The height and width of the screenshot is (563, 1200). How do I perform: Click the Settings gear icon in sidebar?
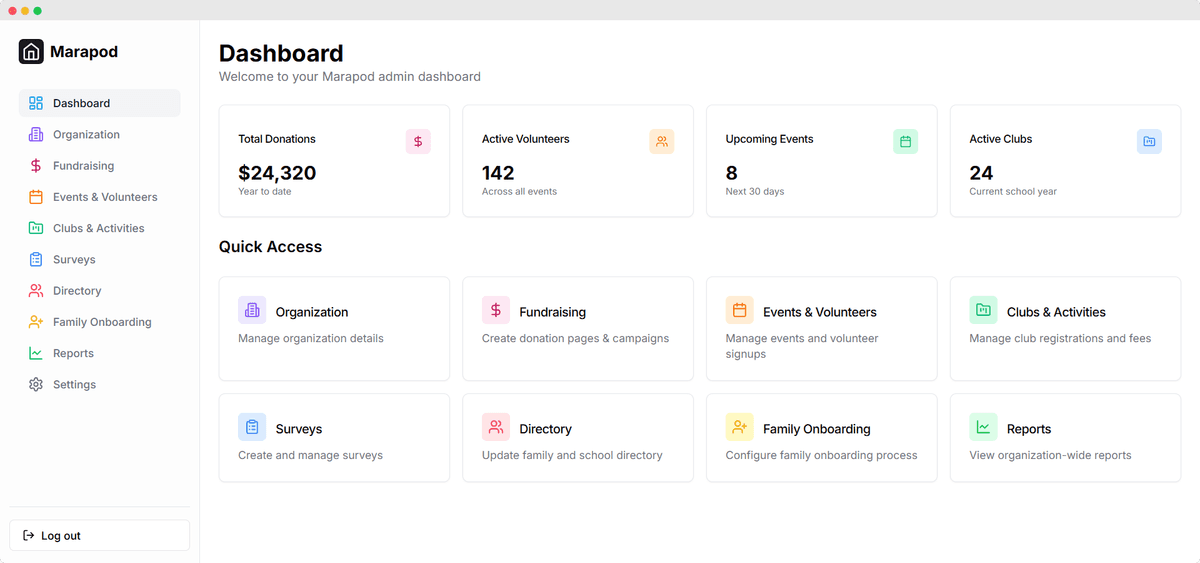(x=36, y=385)
